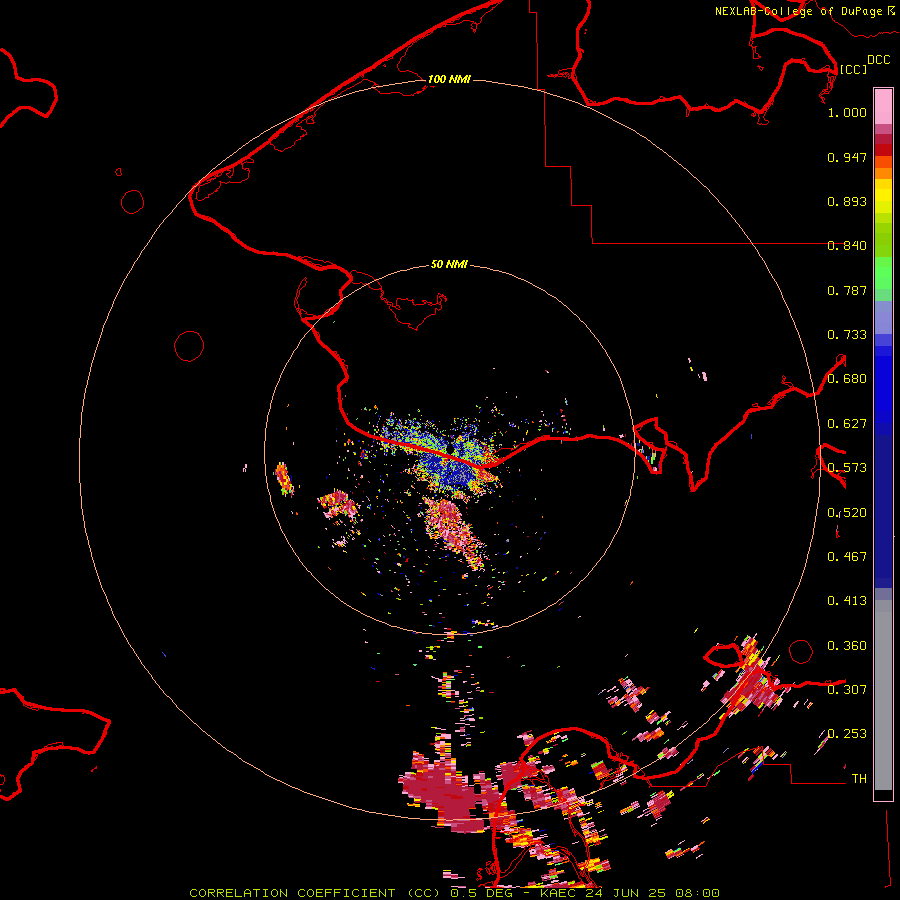The width and height of the screenshot is (900, 900).
Task: Click the 0.947 color scale value
Action: pyautogui.click(x=847, y=157)
